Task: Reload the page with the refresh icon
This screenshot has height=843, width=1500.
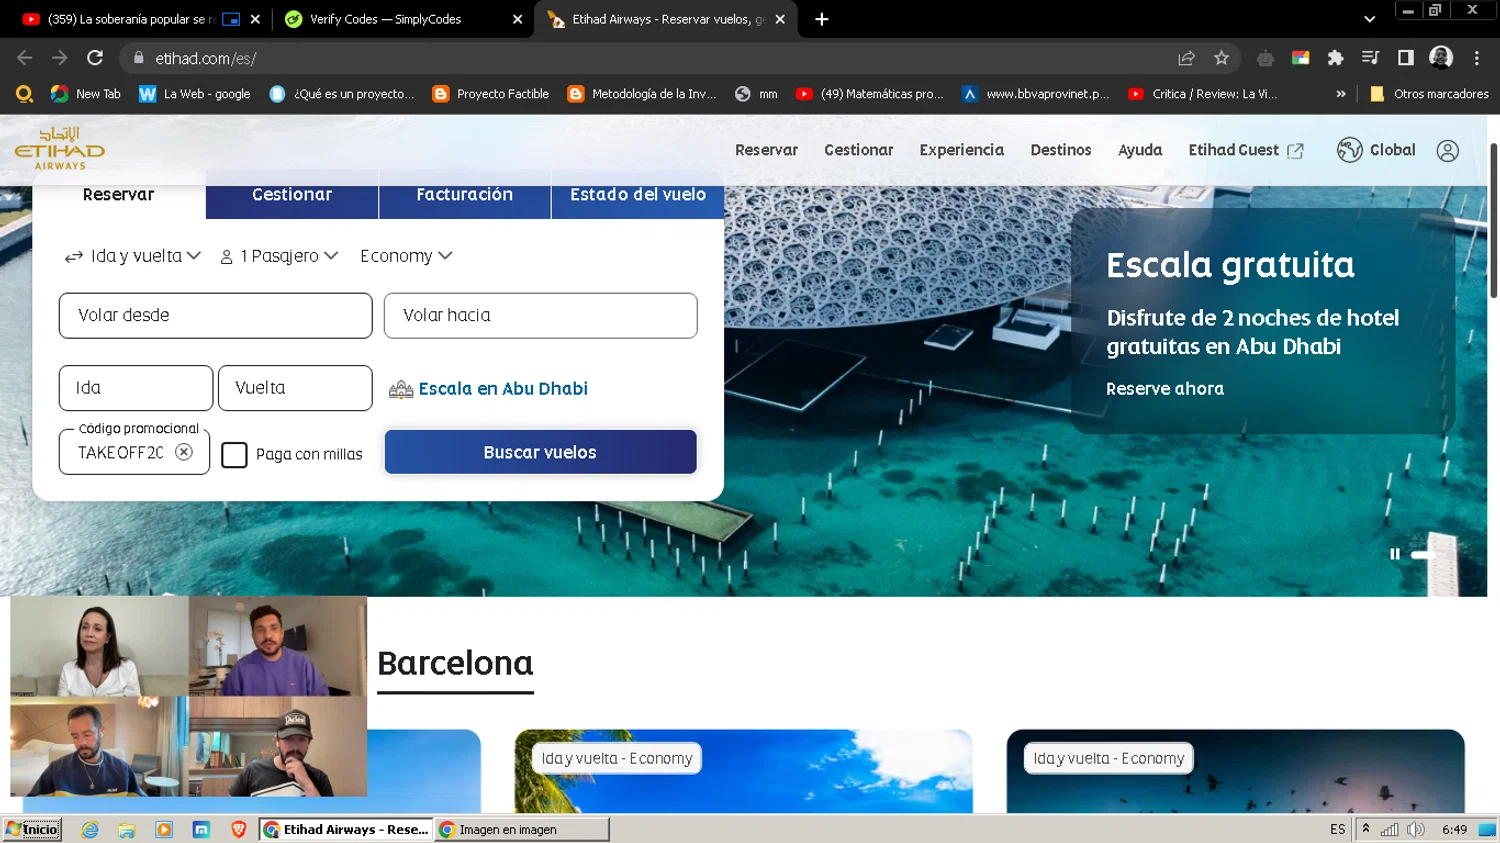Action: (x=95, y=58)
